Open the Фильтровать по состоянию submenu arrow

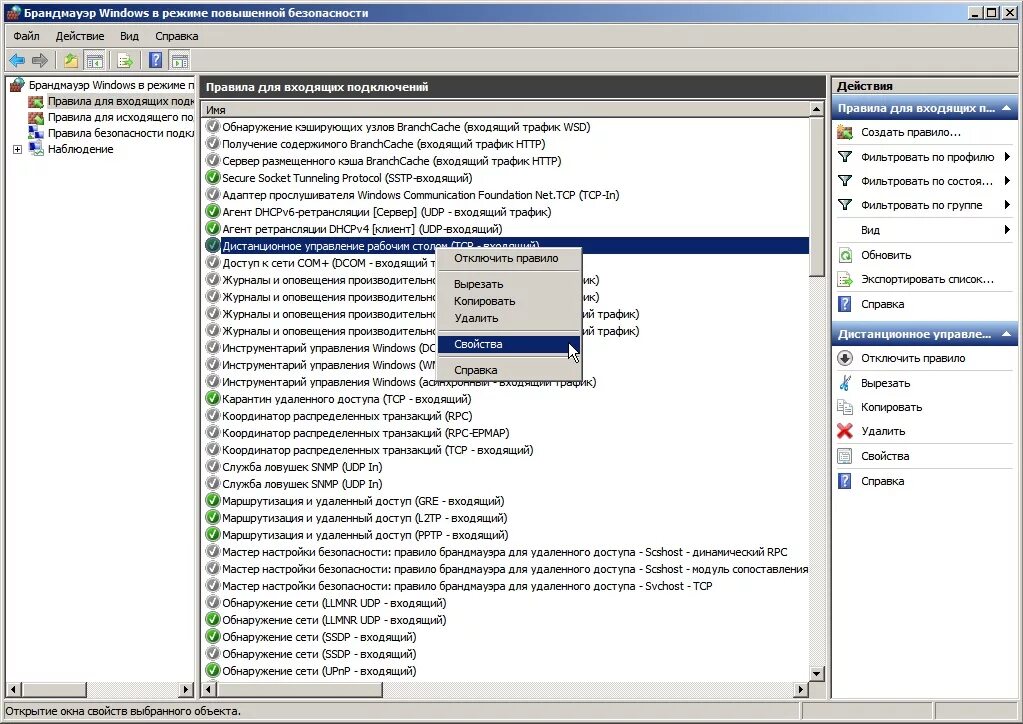point(1007,181)
